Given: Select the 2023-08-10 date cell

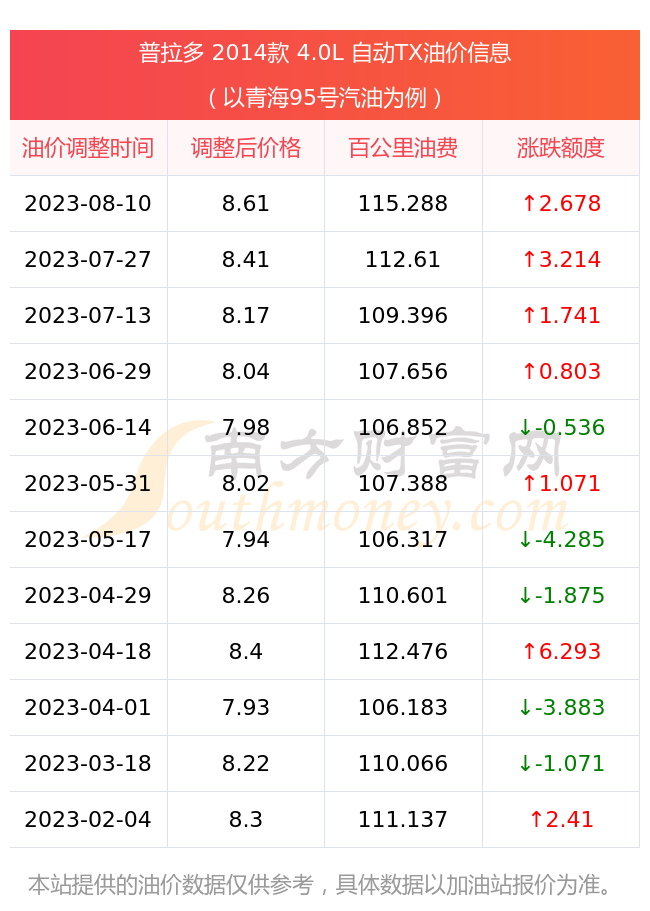Looking at the screenshot, I should [x=88, y=204].
